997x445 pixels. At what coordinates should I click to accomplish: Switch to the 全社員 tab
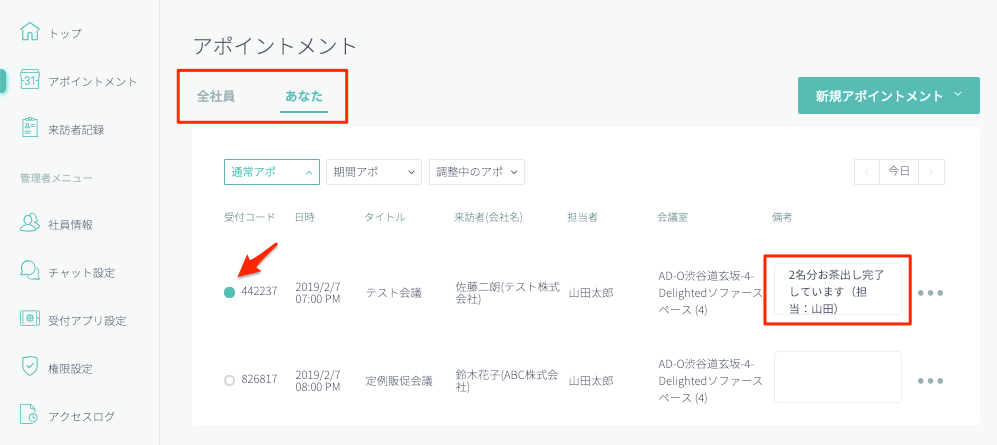[x=216, y=97]
